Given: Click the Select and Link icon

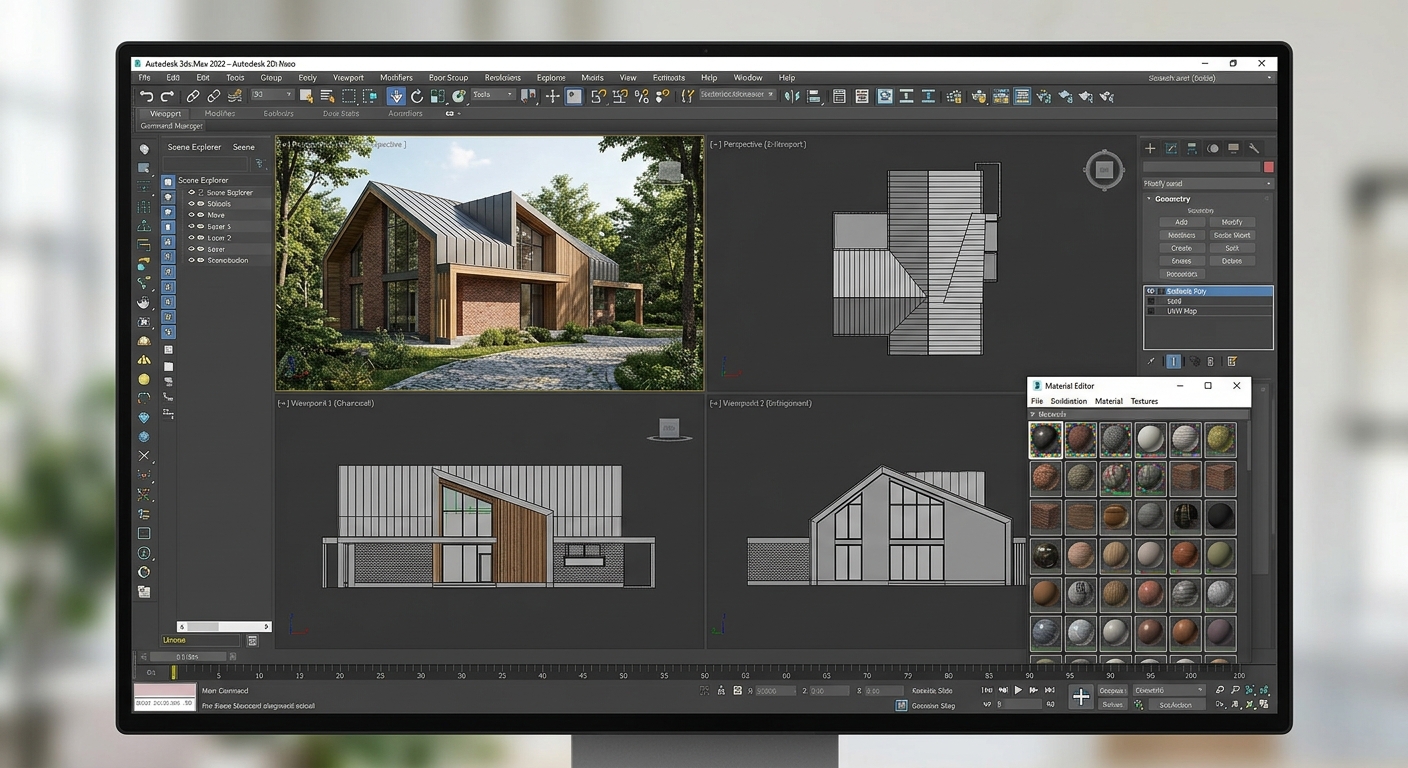Looking at the screenshot, I should (191, 95).
